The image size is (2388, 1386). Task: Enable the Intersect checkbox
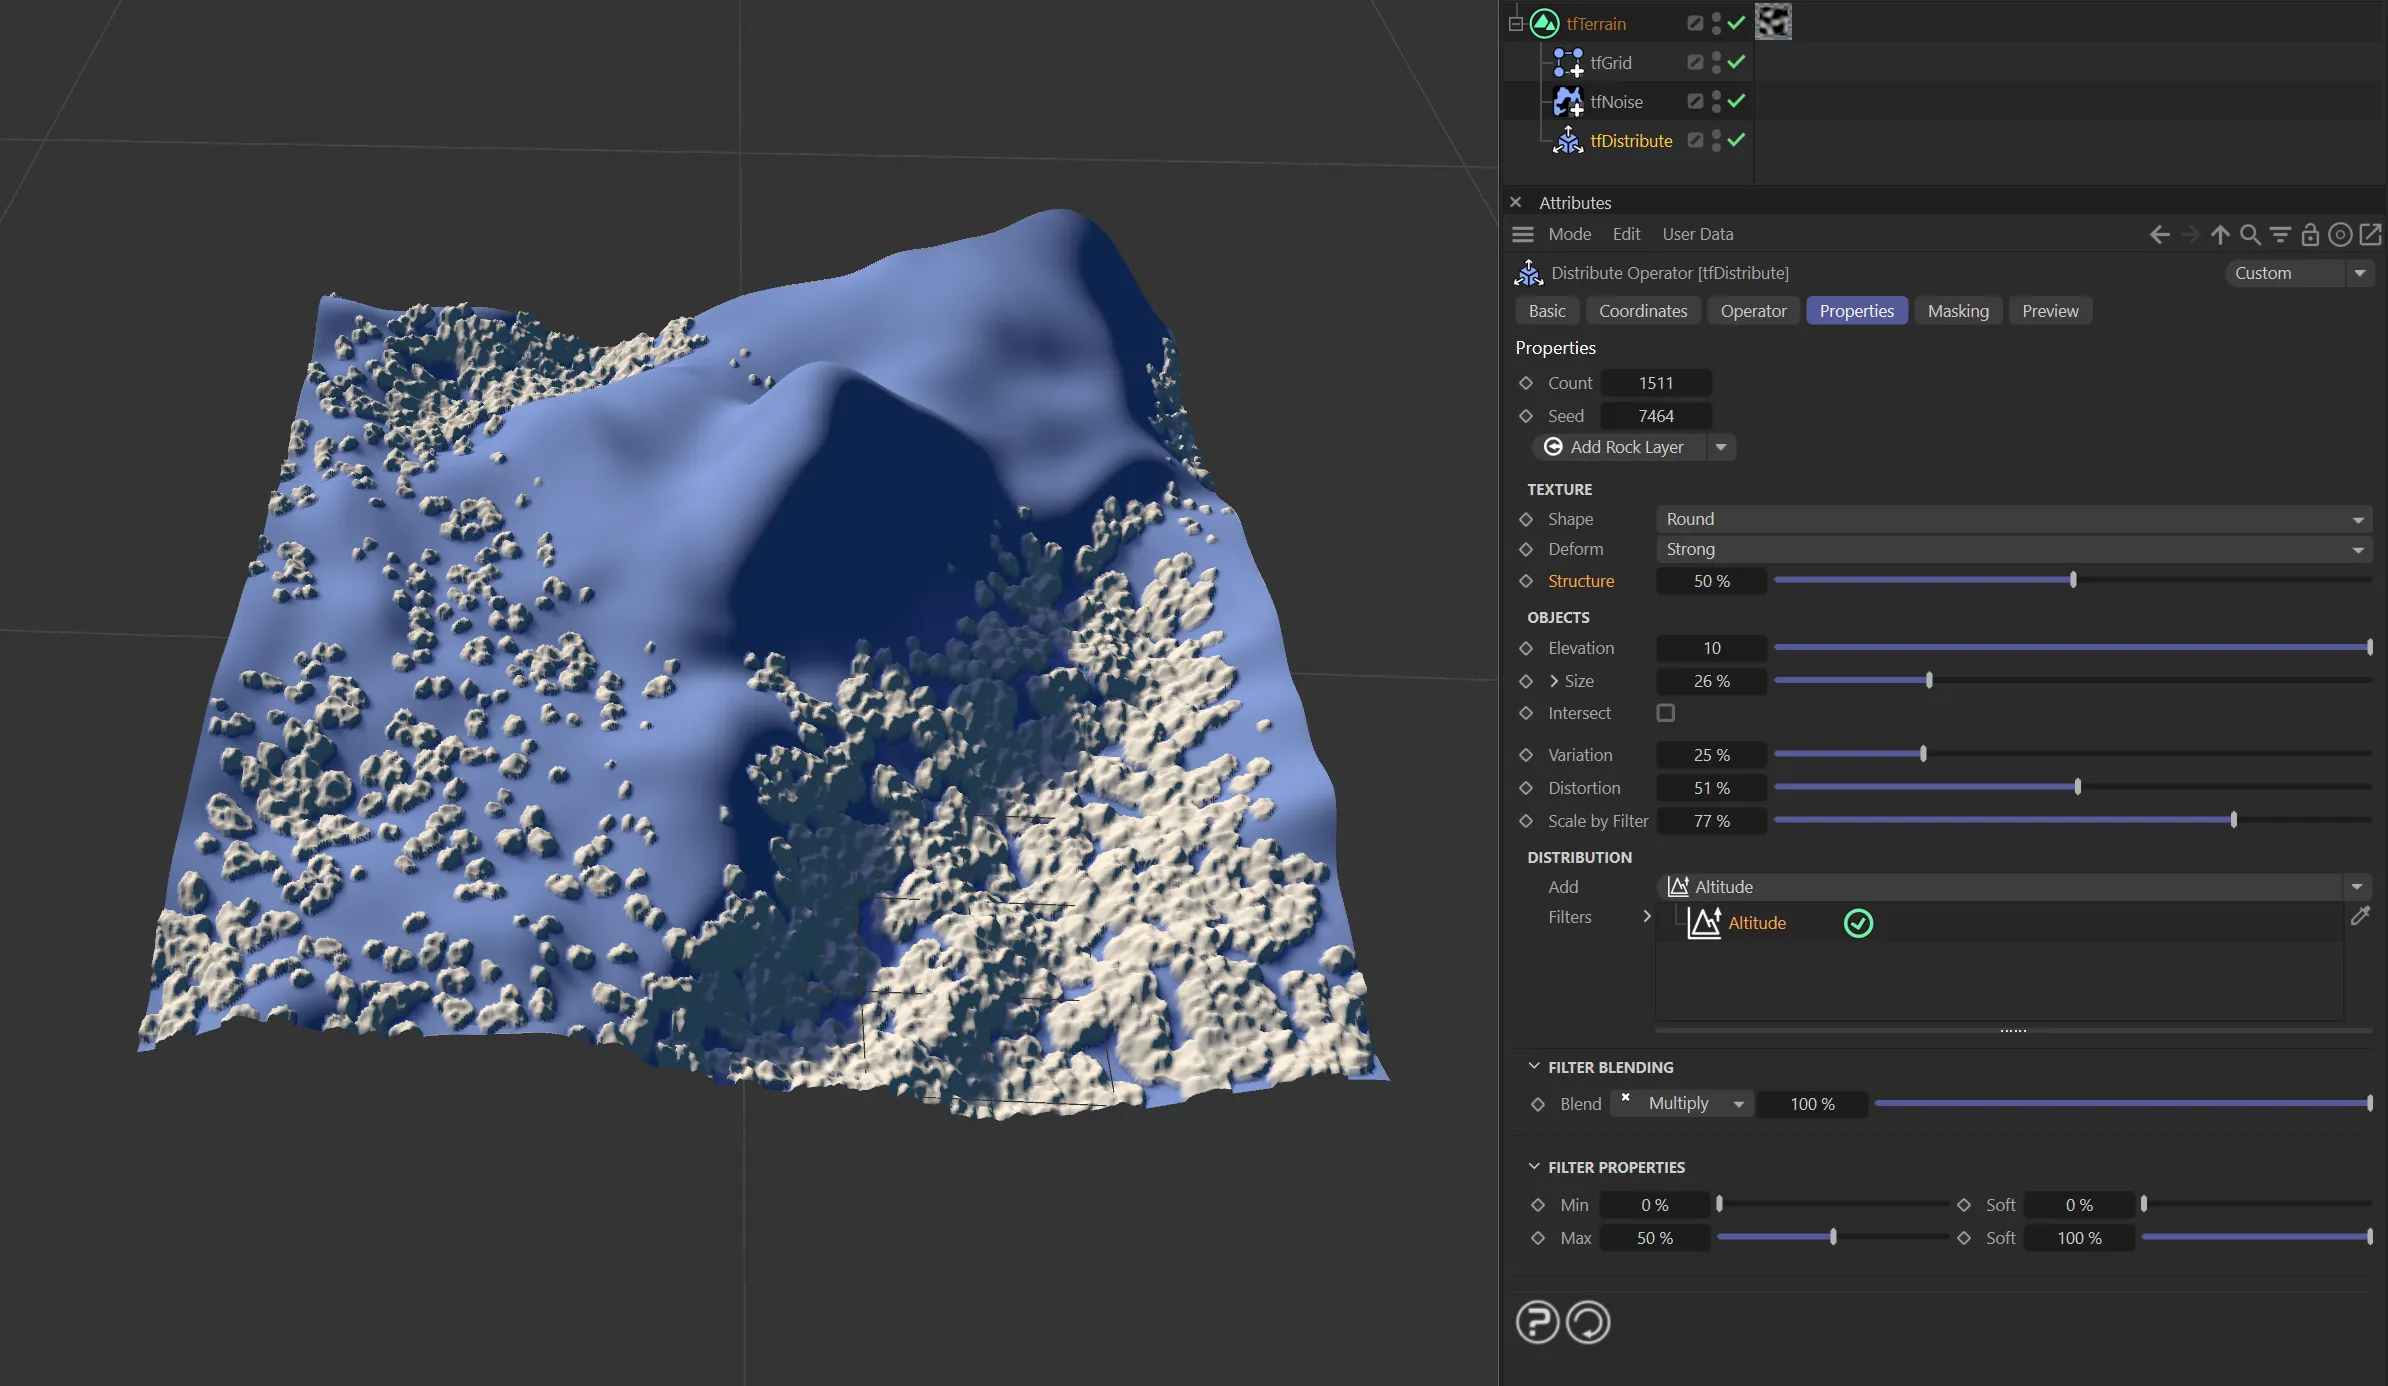click(1665, 713)
